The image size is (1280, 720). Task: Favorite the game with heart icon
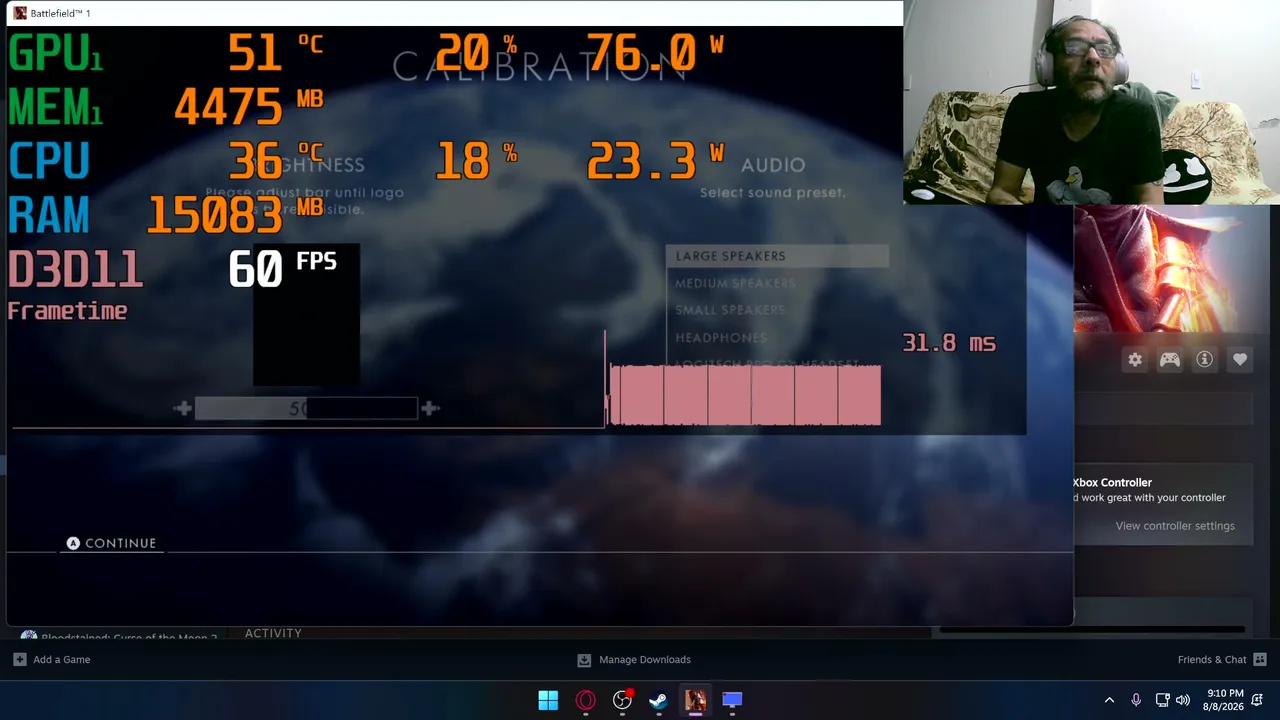point(1240,360)
